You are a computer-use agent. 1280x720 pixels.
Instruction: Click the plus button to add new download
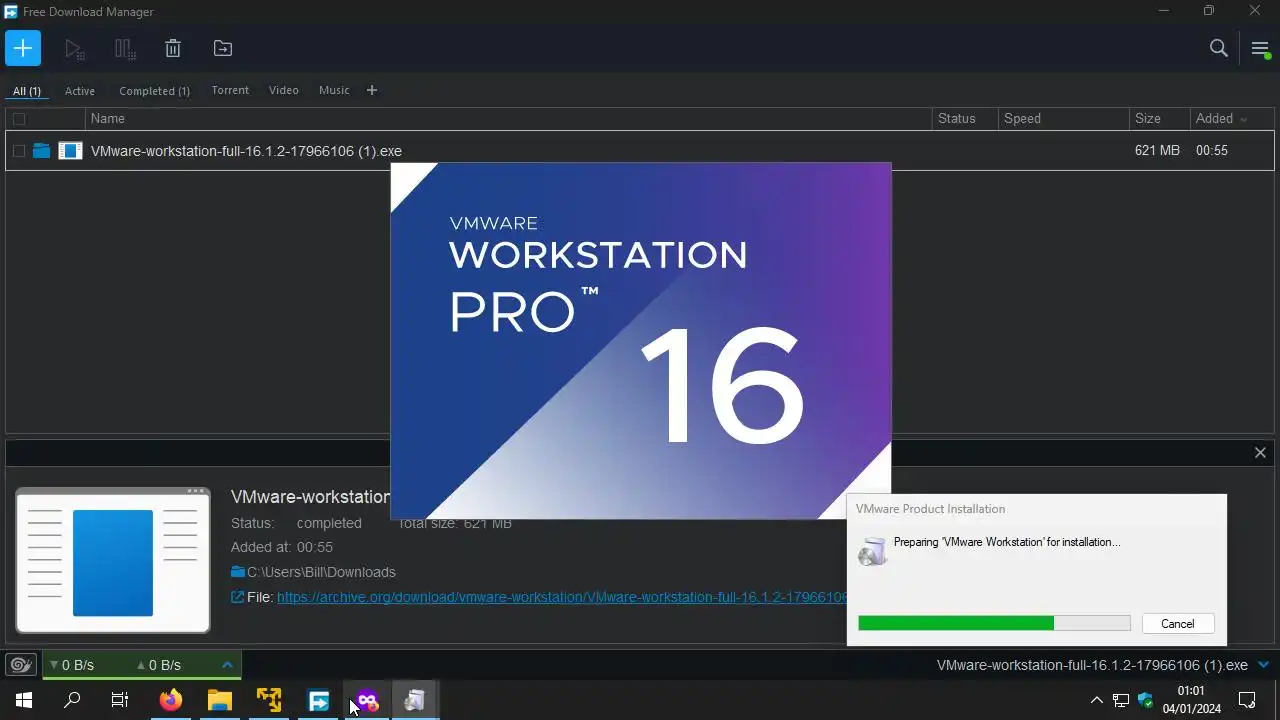(x=23, y=48)
